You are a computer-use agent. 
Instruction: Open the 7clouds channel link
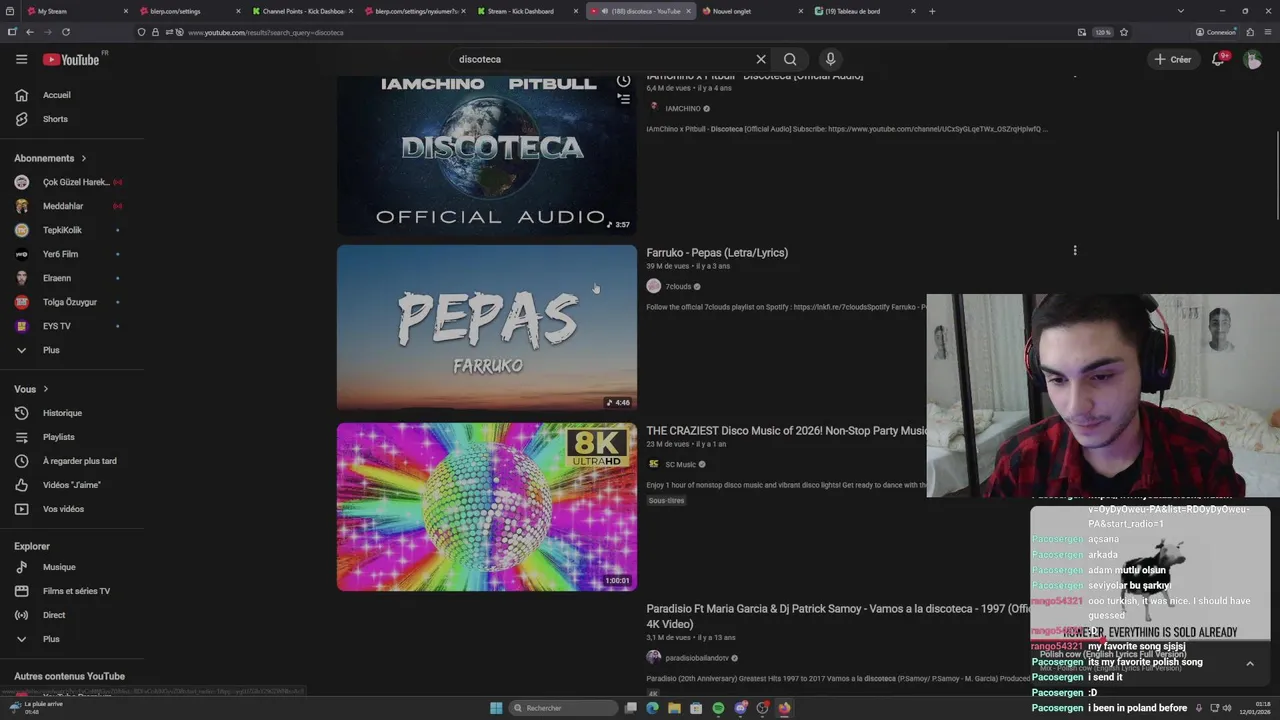tap(678, 286)
